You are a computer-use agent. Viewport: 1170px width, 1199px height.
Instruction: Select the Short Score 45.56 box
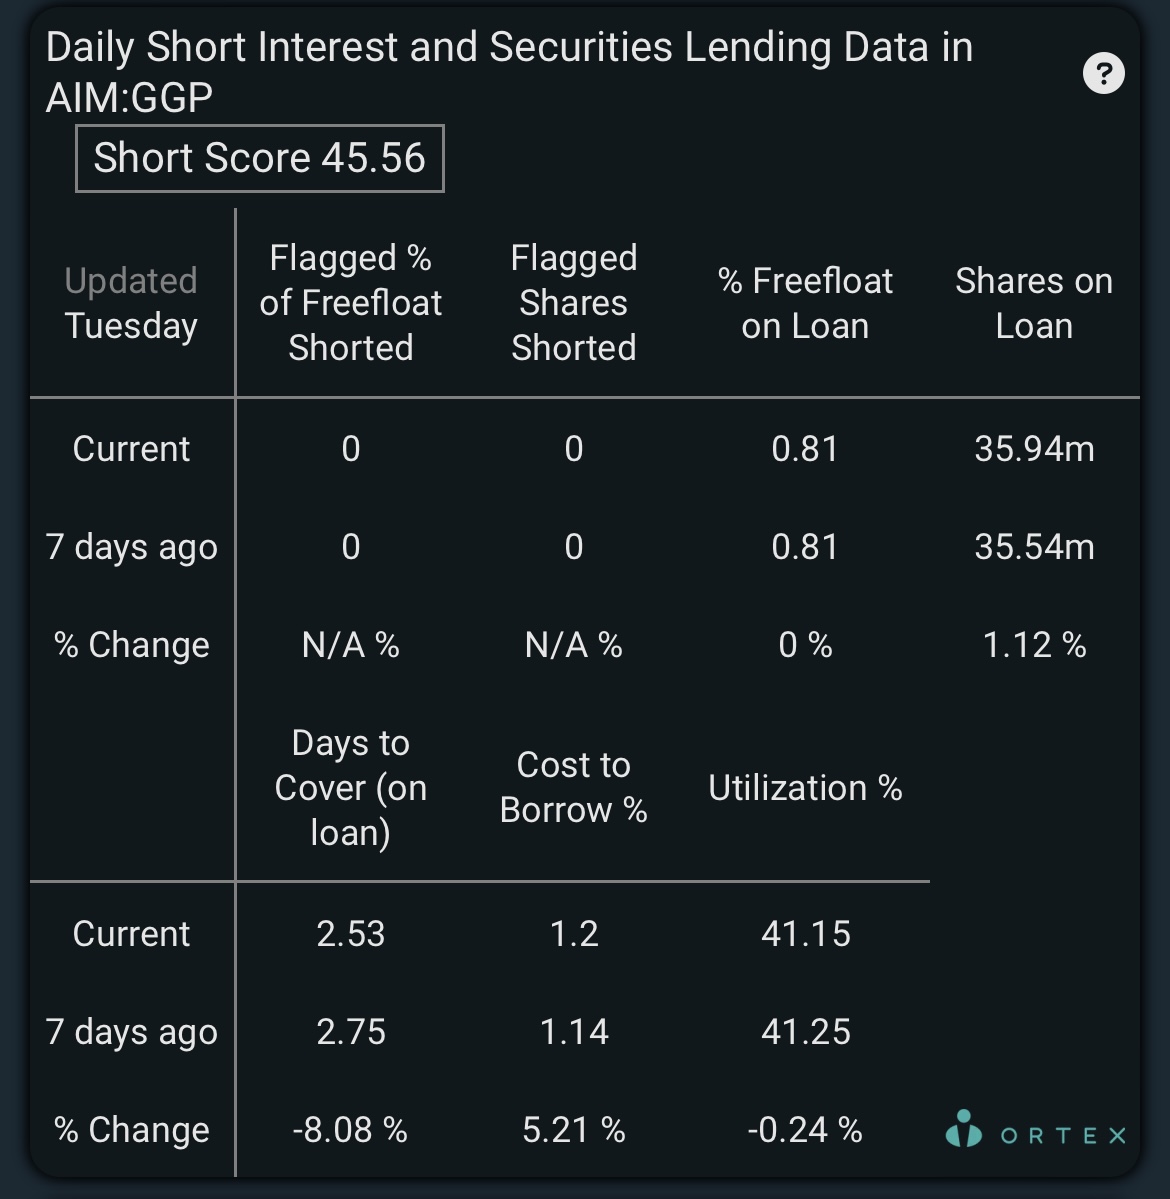pyautogui.click(x=259, y=158)
